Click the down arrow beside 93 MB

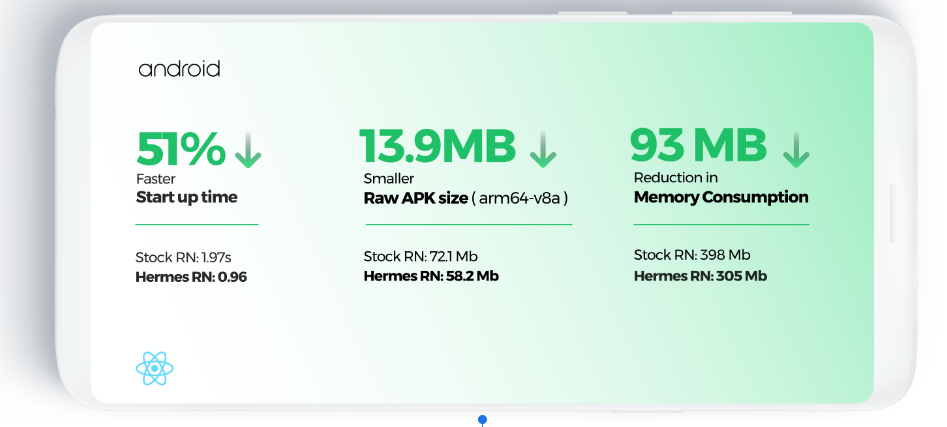tap(796, 149)
